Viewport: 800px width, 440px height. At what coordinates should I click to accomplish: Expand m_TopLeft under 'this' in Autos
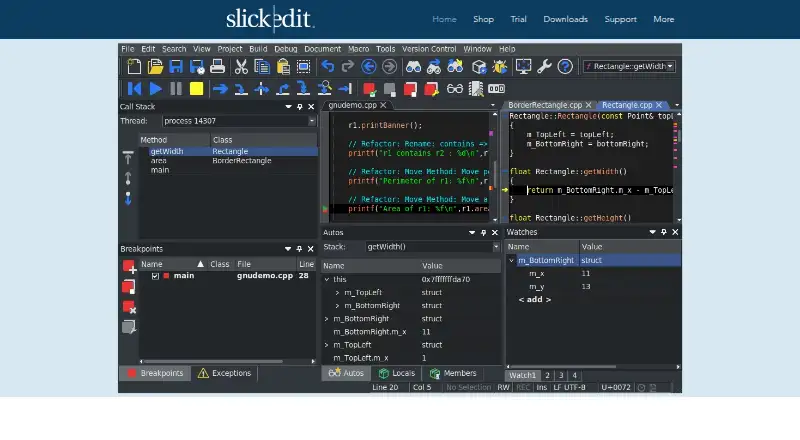click(337, 292)
